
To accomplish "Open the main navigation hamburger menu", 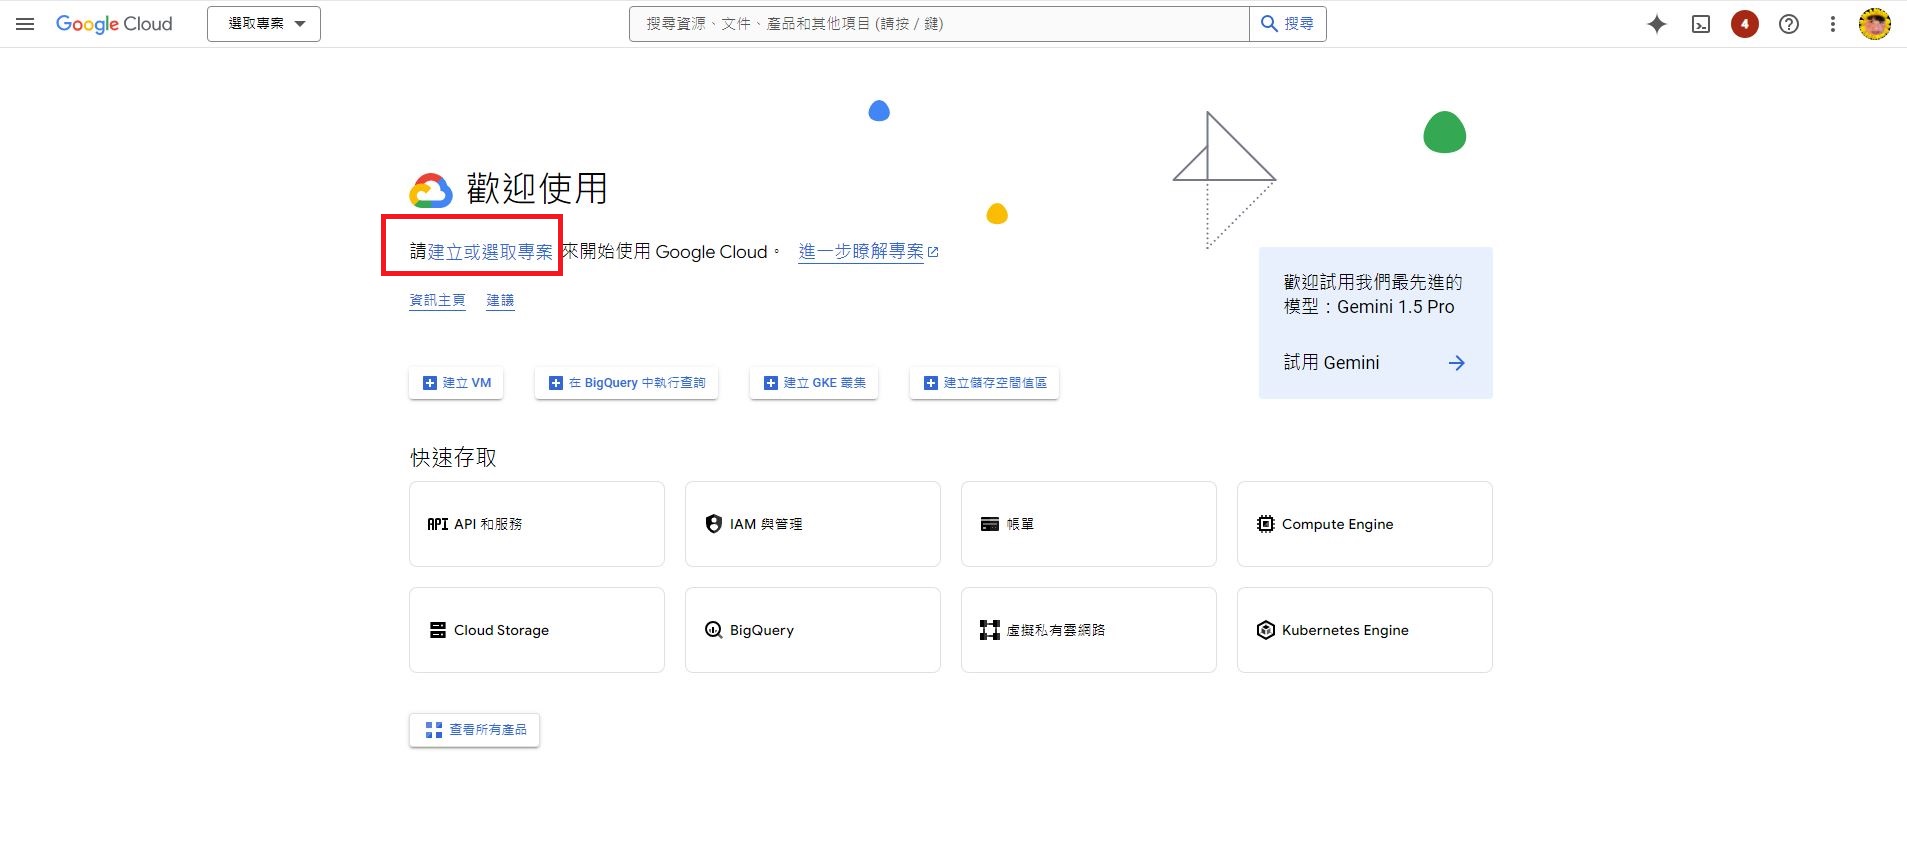I will [25, 24].
